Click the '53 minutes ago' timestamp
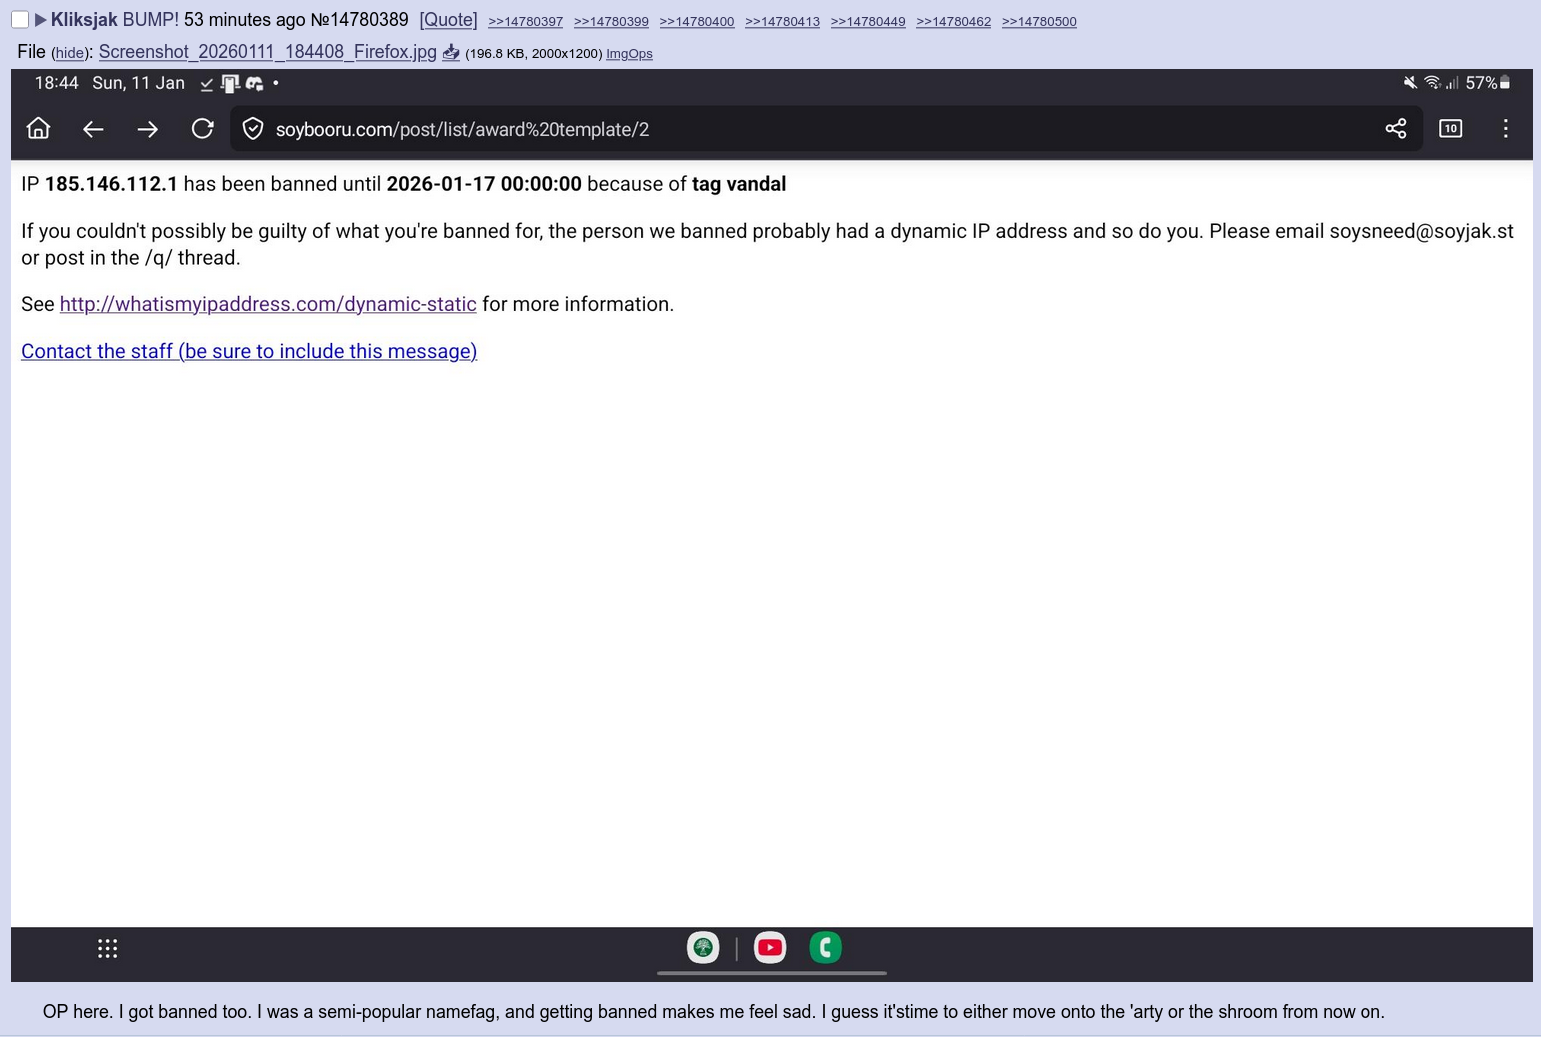1541x1037 pixels. tap(245, 20)
